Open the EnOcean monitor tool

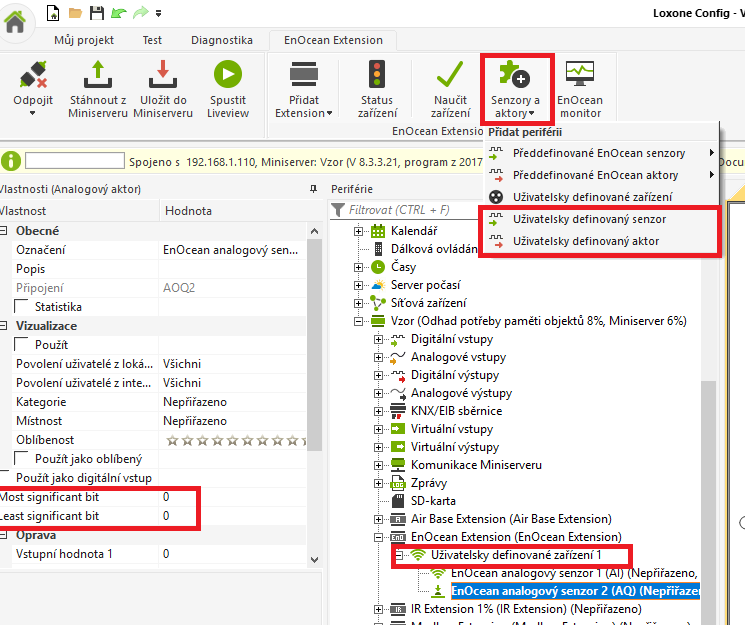[580, 74]
